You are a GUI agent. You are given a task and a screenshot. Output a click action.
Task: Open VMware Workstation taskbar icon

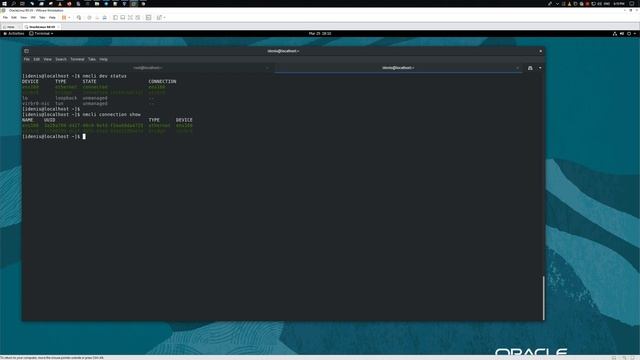click(x=133, y=4)
